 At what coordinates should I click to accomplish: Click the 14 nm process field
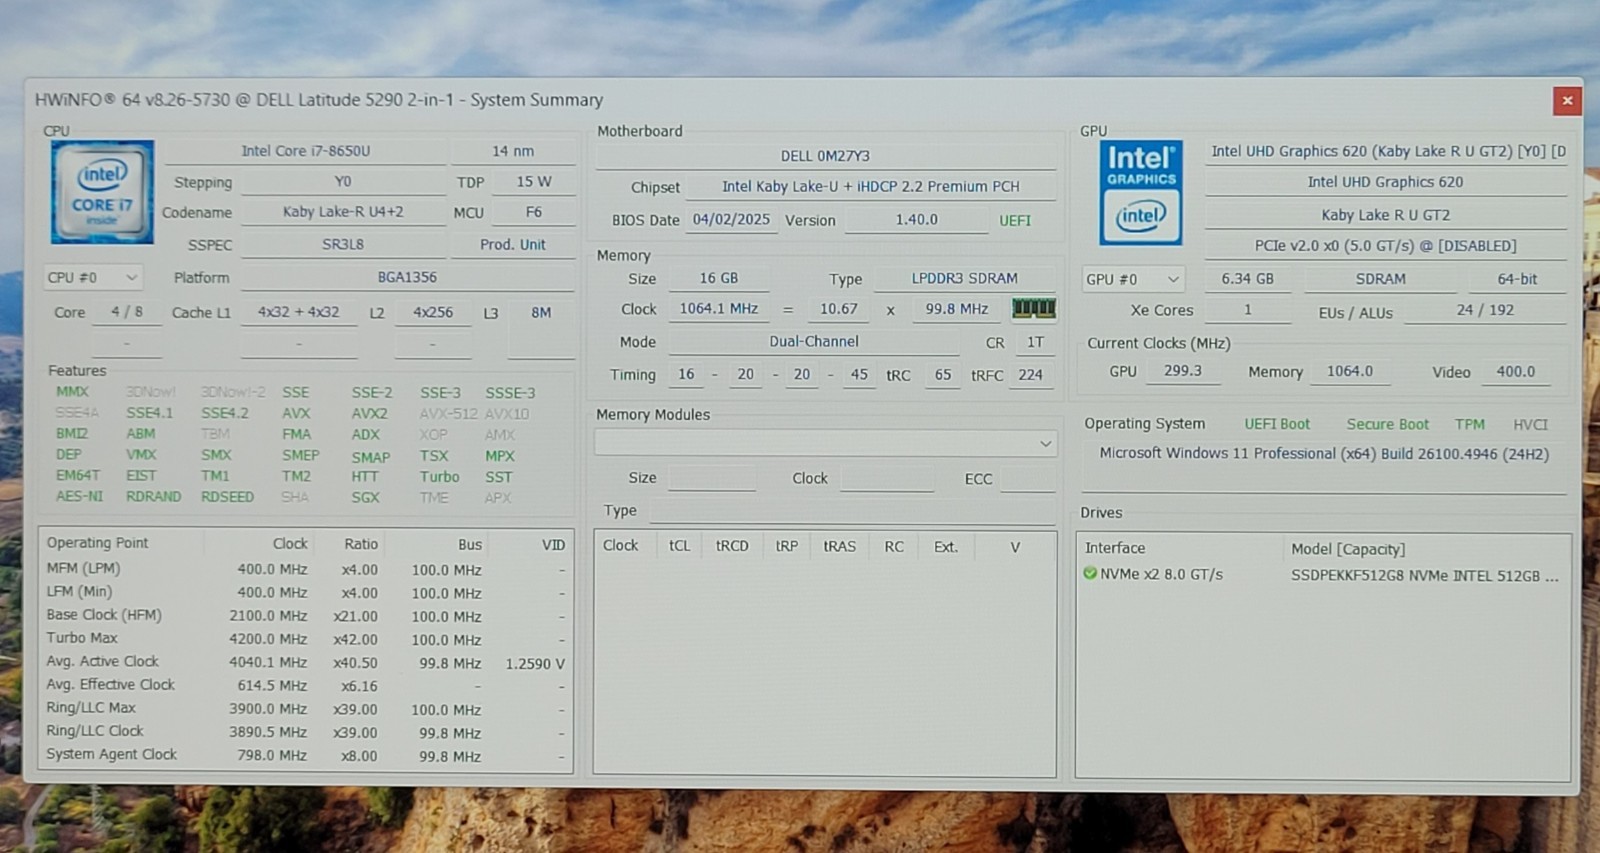[x=513, y=151]
